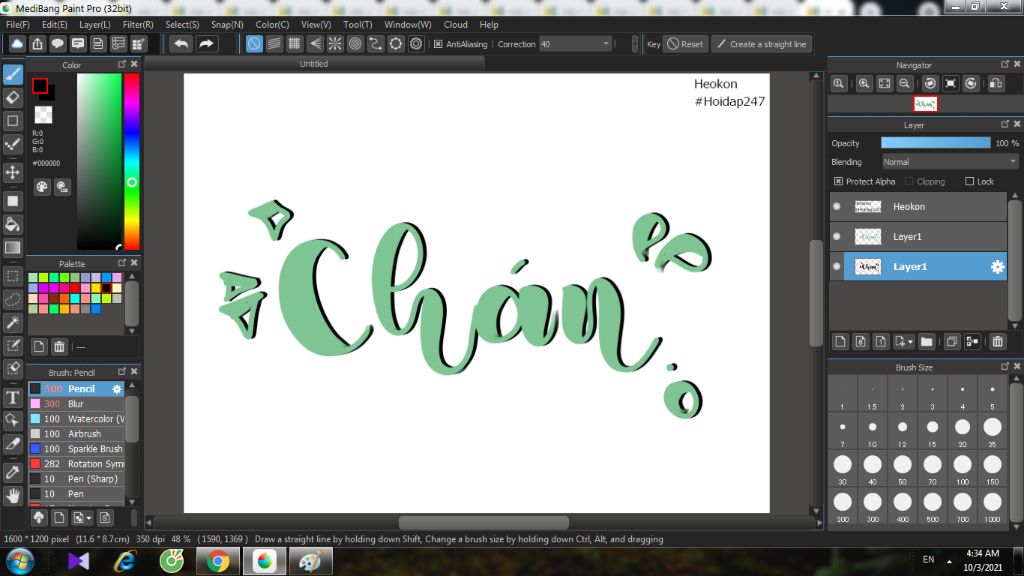Open Visual Studio from the taskbar
1024x576 pixels.
78,561
